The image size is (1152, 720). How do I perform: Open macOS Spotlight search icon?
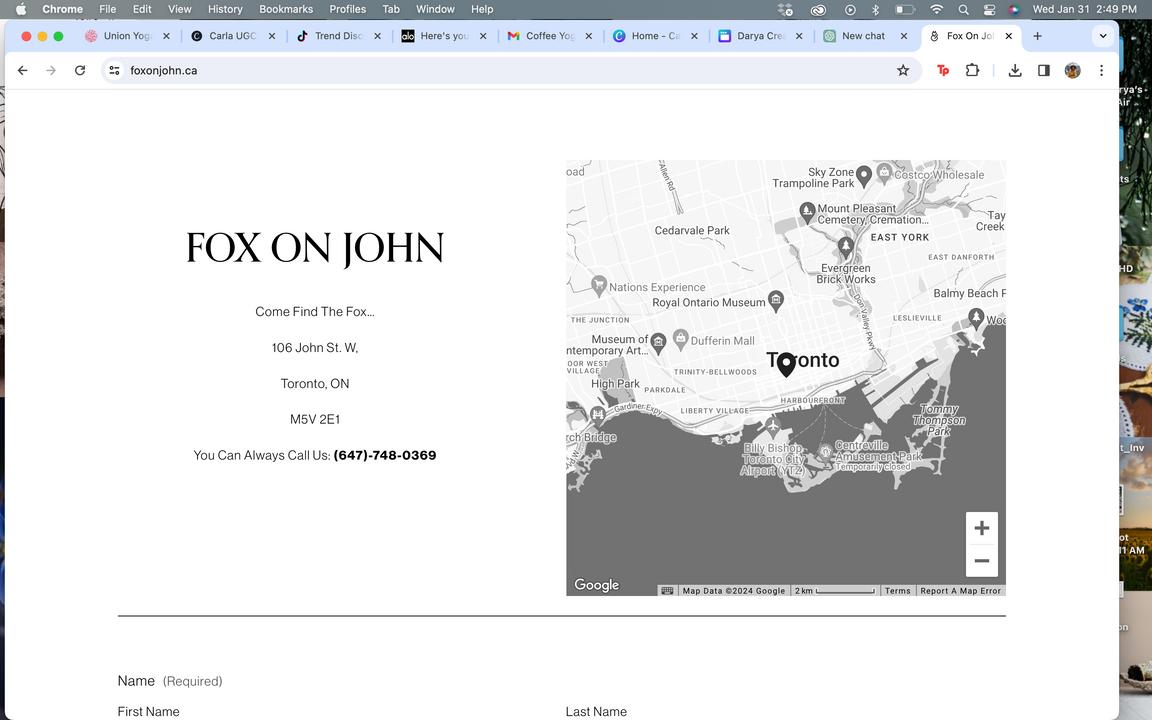click(x=963, y=9)
